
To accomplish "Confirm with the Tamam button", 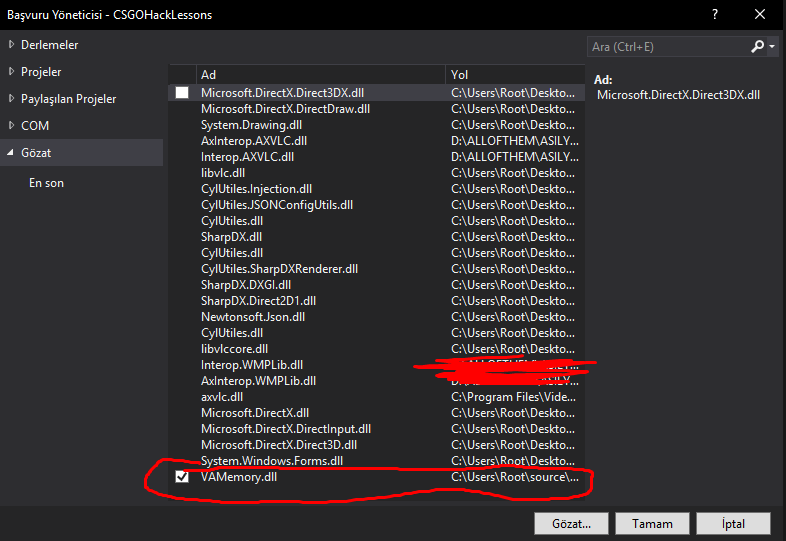I will point(652,523).
